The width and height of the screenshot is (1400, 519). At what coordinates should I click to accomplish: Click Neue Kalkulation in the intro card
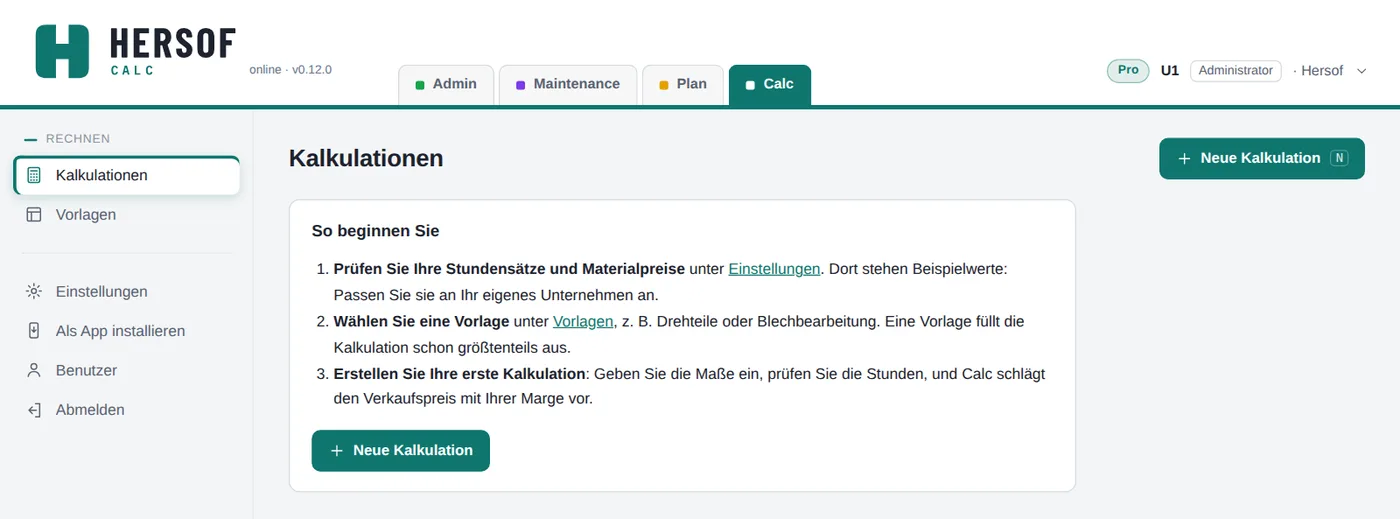pos(401,450)
